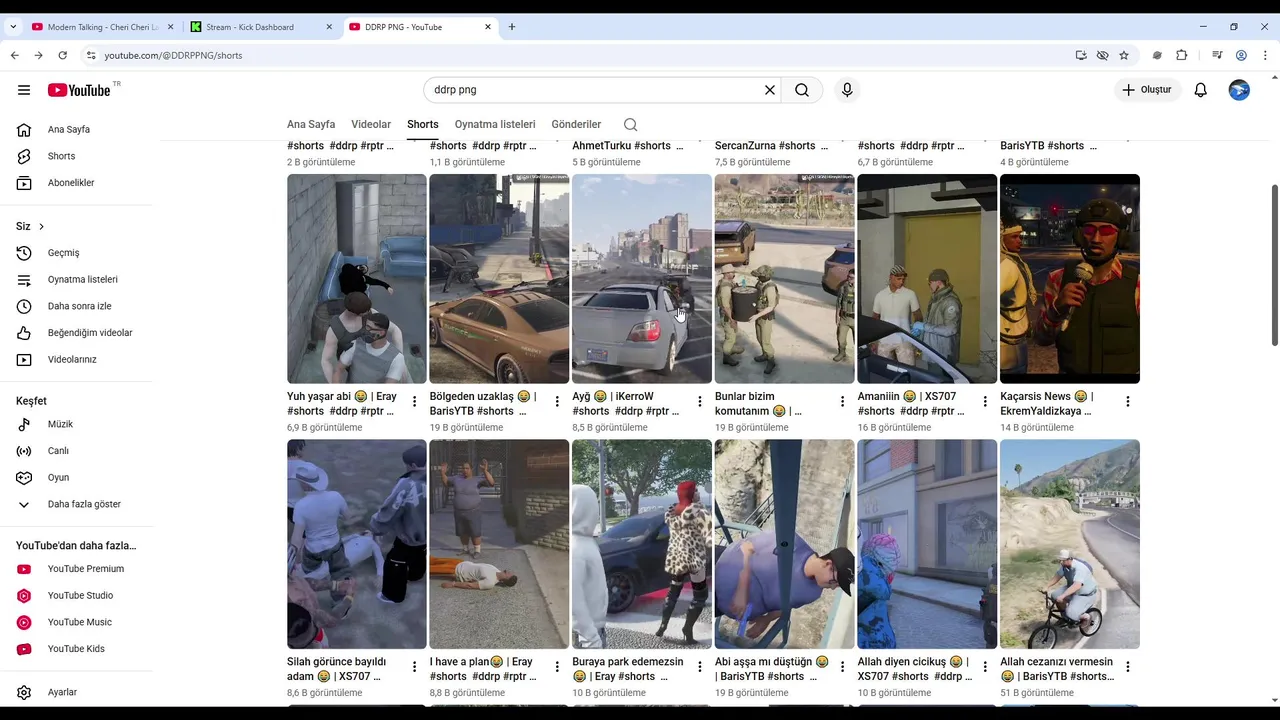Screen dimensions: 1280x720
Task: Open options for Kaçarsis News short
Action: [1128, 401]
